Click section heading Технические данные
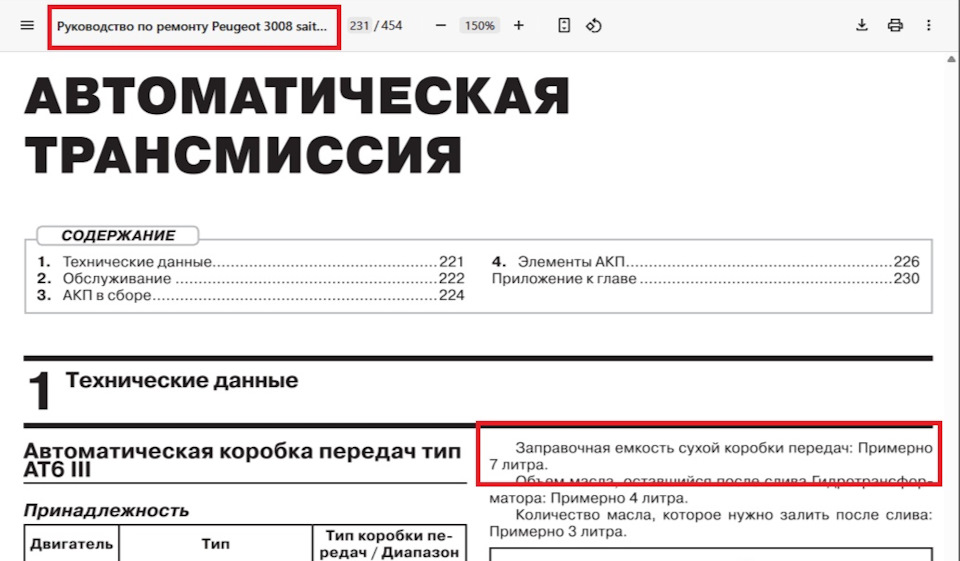This screenshot has width=960, height=561. [182, 380]
